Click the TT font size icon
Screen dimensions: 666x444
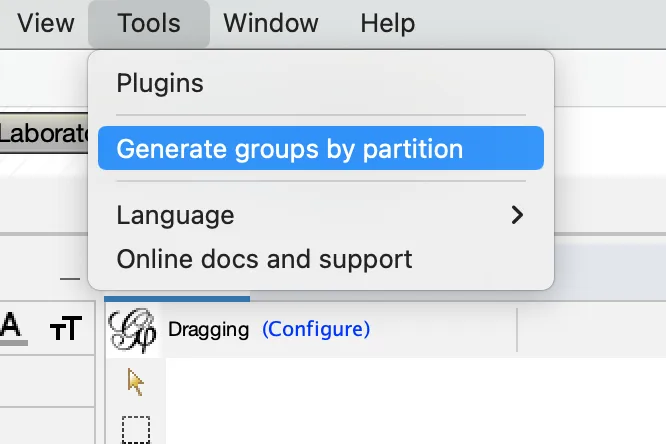pyautogui.click(x=66, y=328)
